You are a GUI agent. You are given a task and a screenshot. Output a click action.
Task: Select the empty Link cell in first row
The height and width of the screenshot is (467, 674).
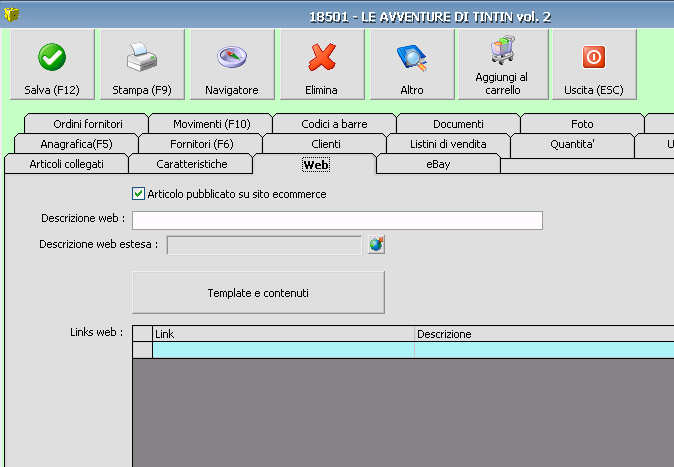pos(284,350)
